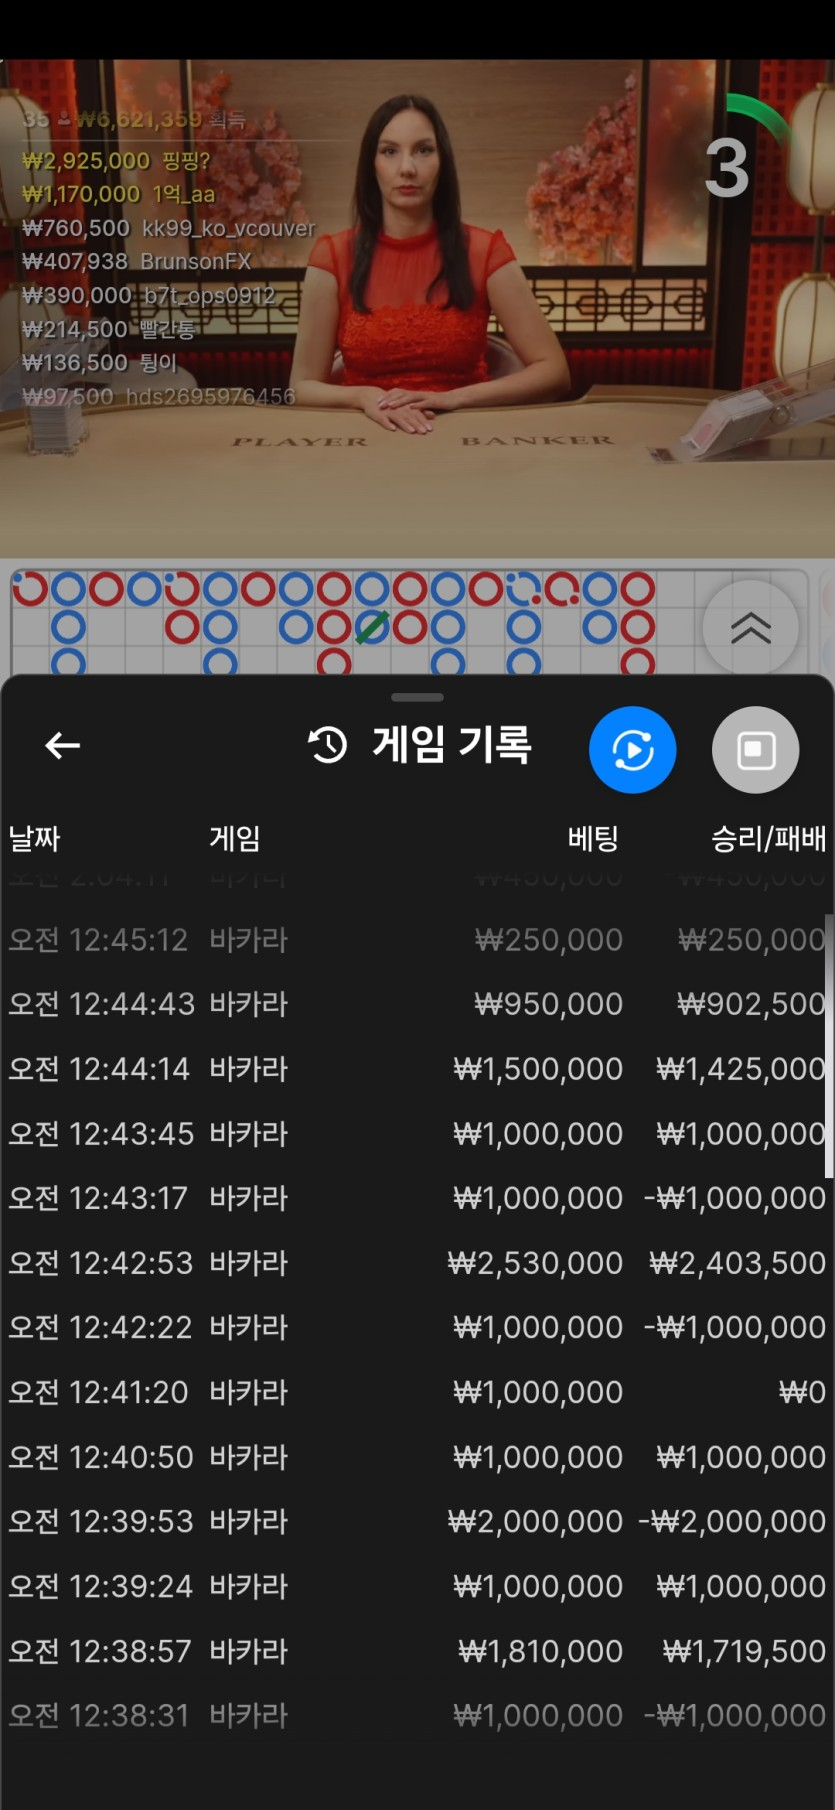
Task: Open the 오전 12:39:53 record of -₩2,000,000
Action: (417, 1522)
